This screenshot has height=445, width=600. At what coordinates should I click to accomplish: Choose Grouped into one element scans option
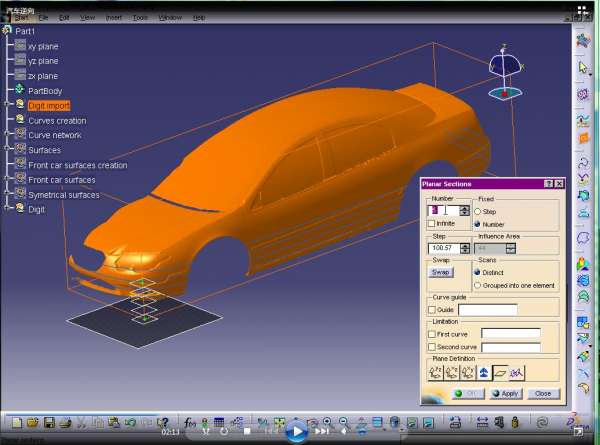(478, 285)
